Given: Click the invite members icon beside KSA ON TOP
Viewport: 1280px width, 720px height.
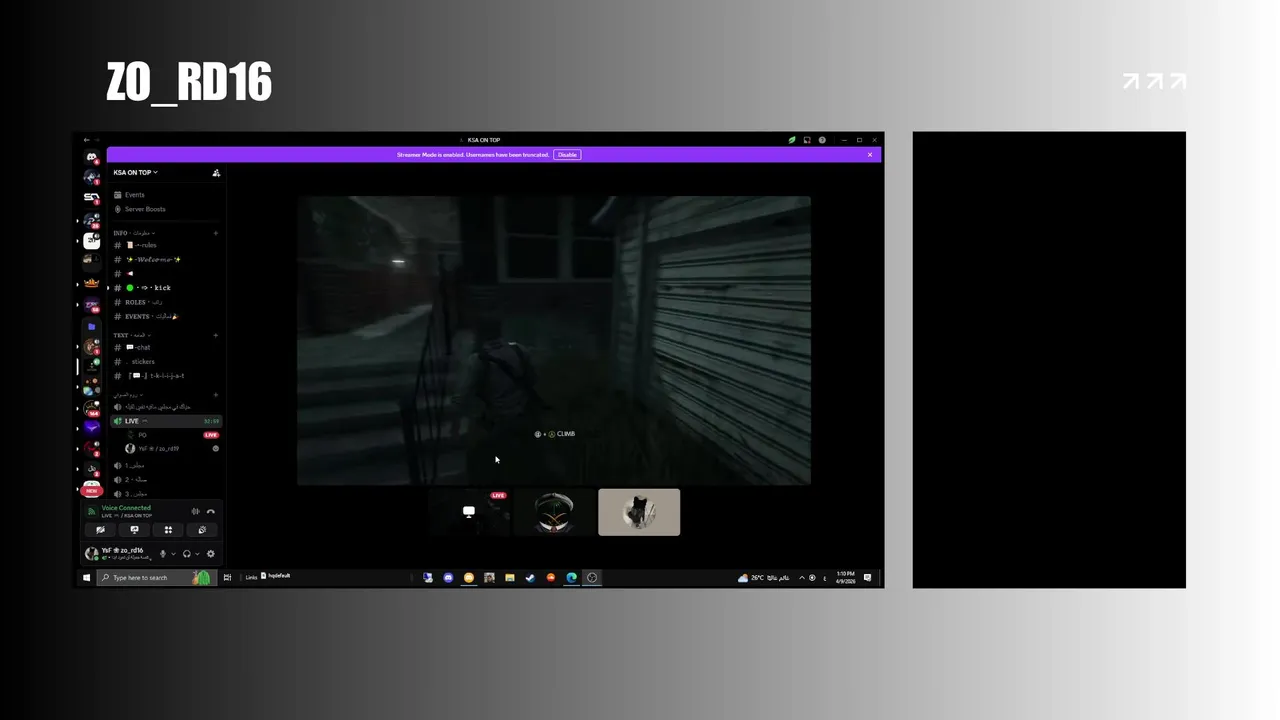Looking at the screenshot, I should tap(216, 173).
